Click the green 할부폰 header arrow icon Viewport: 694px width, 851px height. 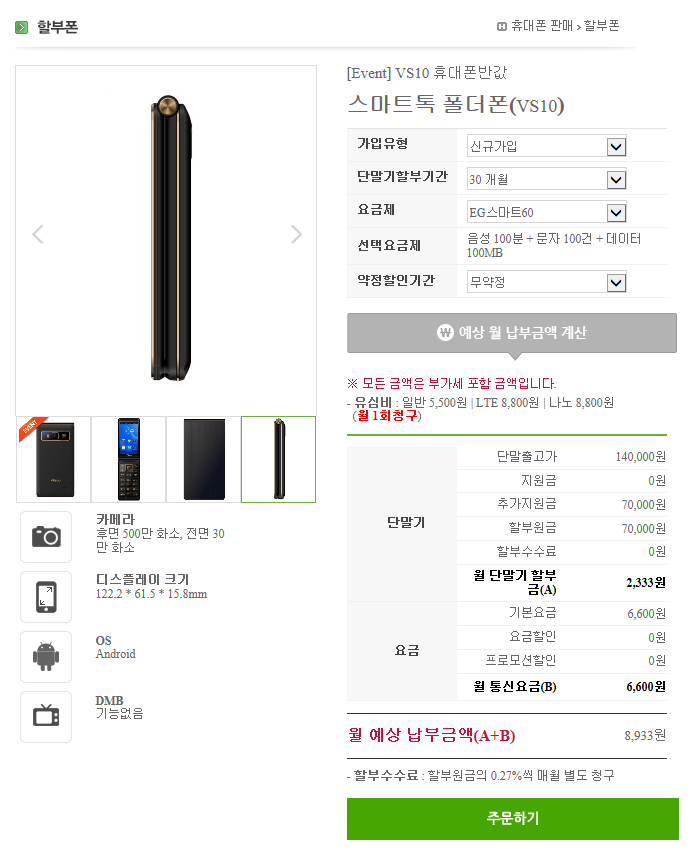tap(22, 27)
